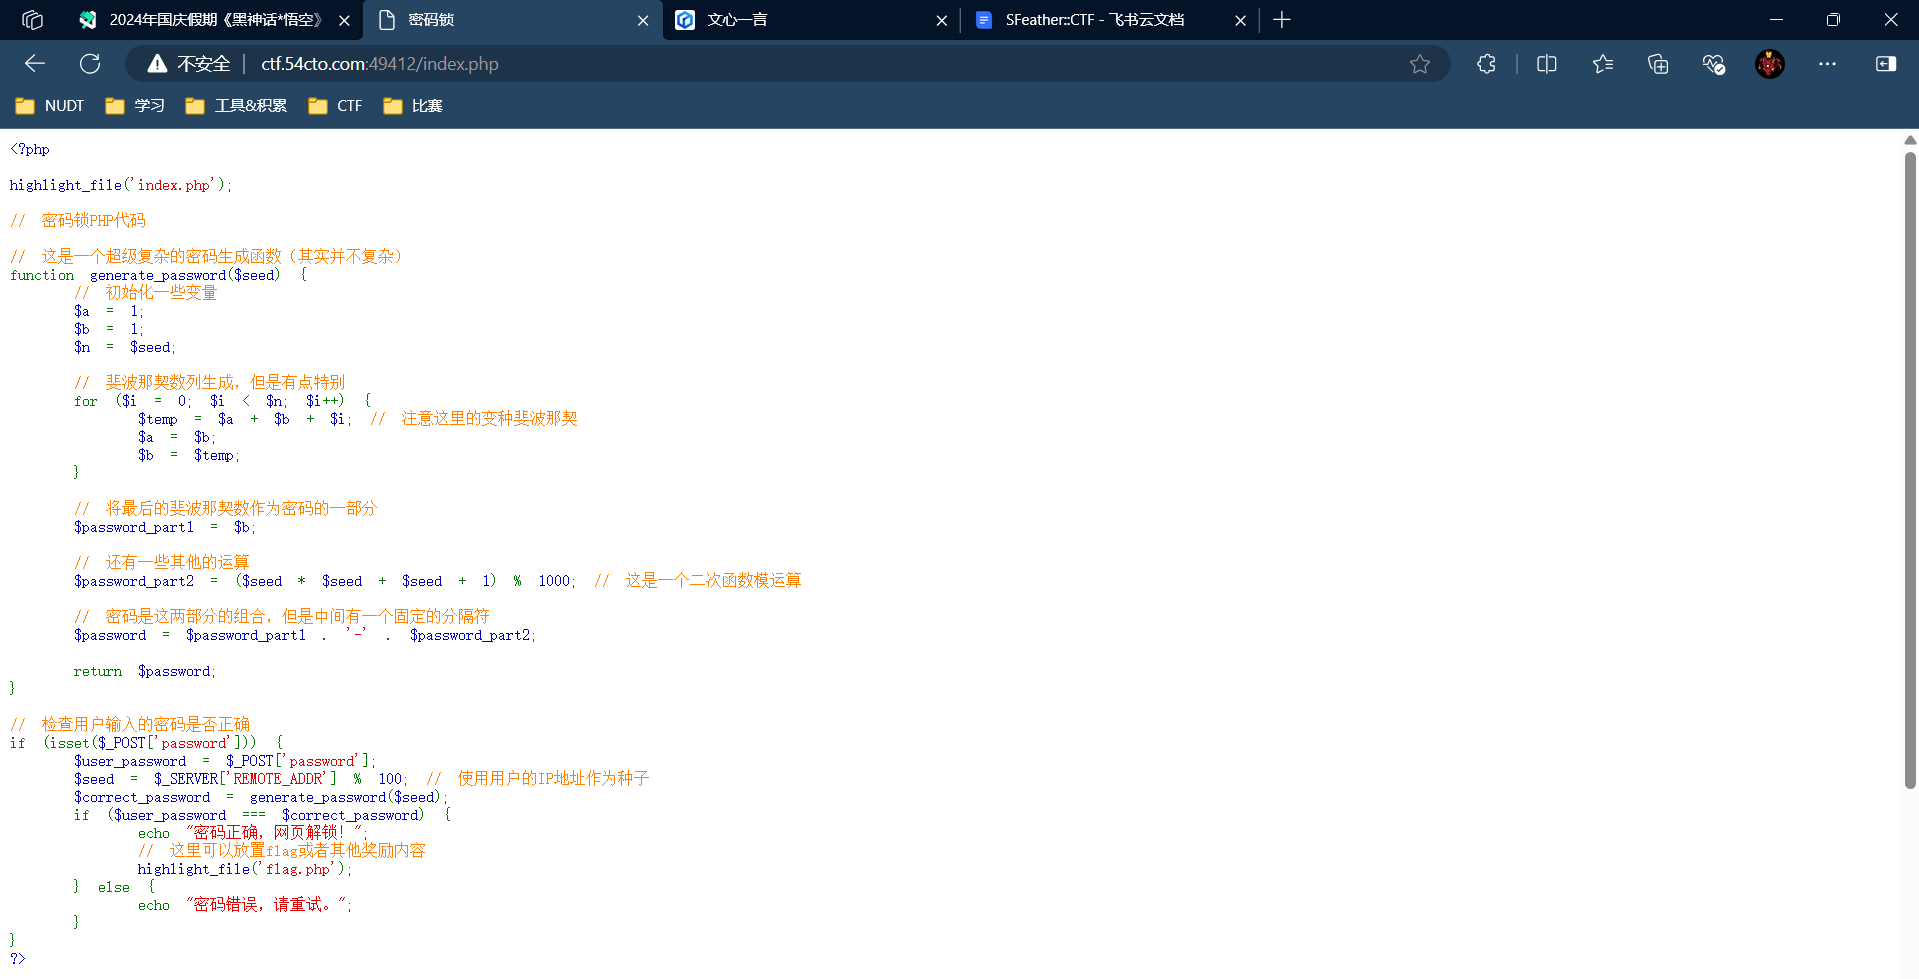The image size is (1919, 979).
Task: Click the 不安全 security warning indicator
Action: coord(190,64)
